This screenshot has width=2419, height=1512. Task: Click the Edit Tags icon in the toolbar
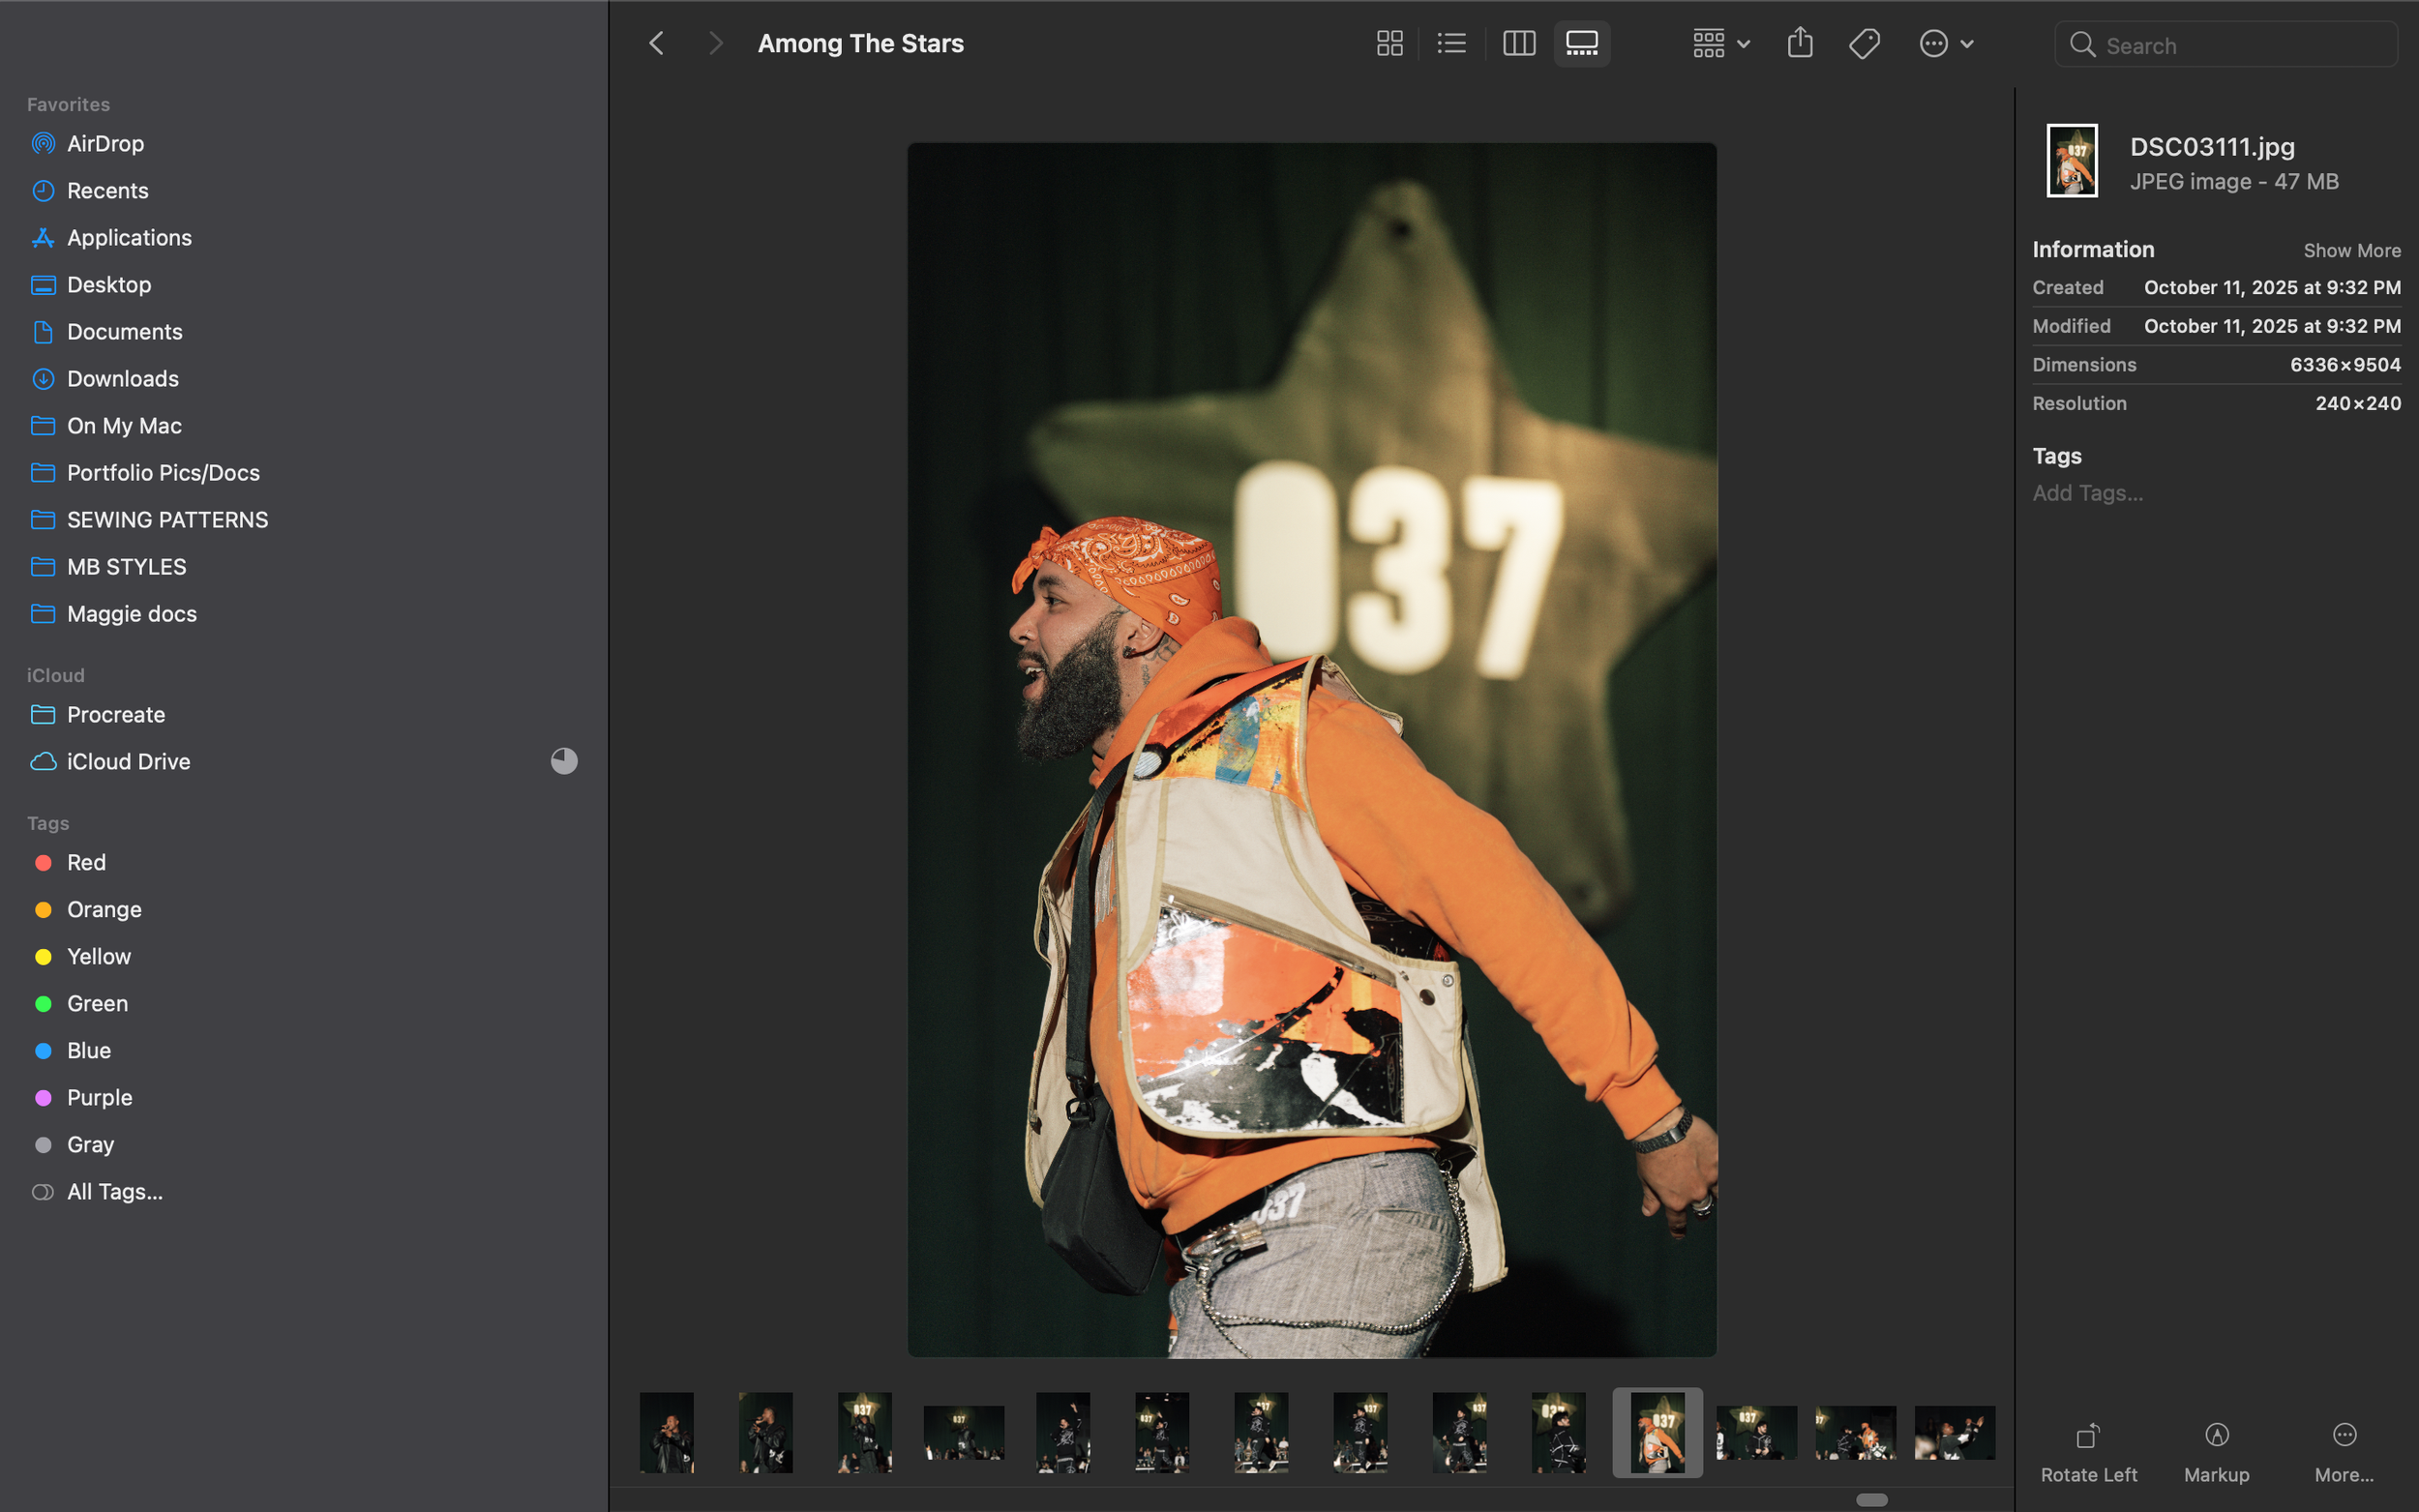pyautogui.click(x=1864, y=43)
